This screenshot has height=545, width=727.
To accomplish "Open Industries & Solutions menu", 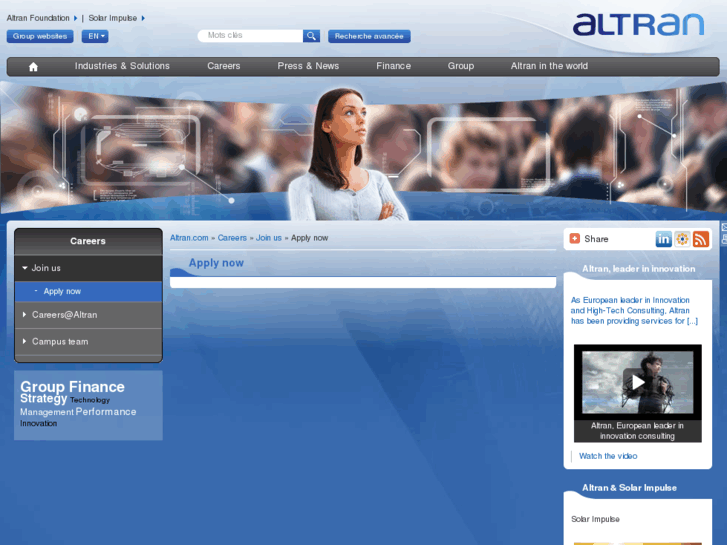I will pyautogui.click(x=122, y=66).
